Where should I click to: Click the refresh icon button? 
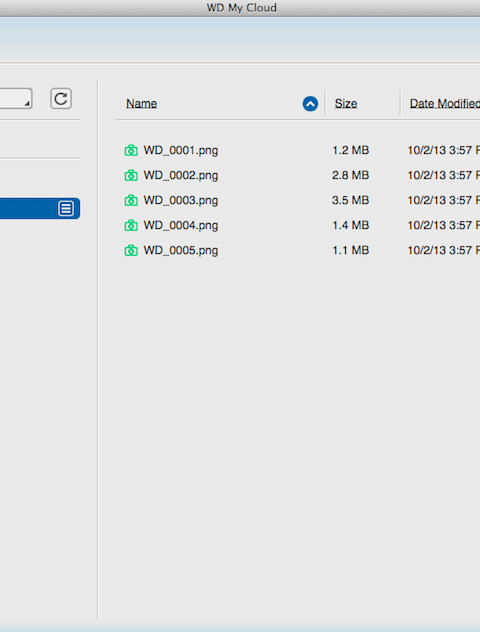click(61, 99)
